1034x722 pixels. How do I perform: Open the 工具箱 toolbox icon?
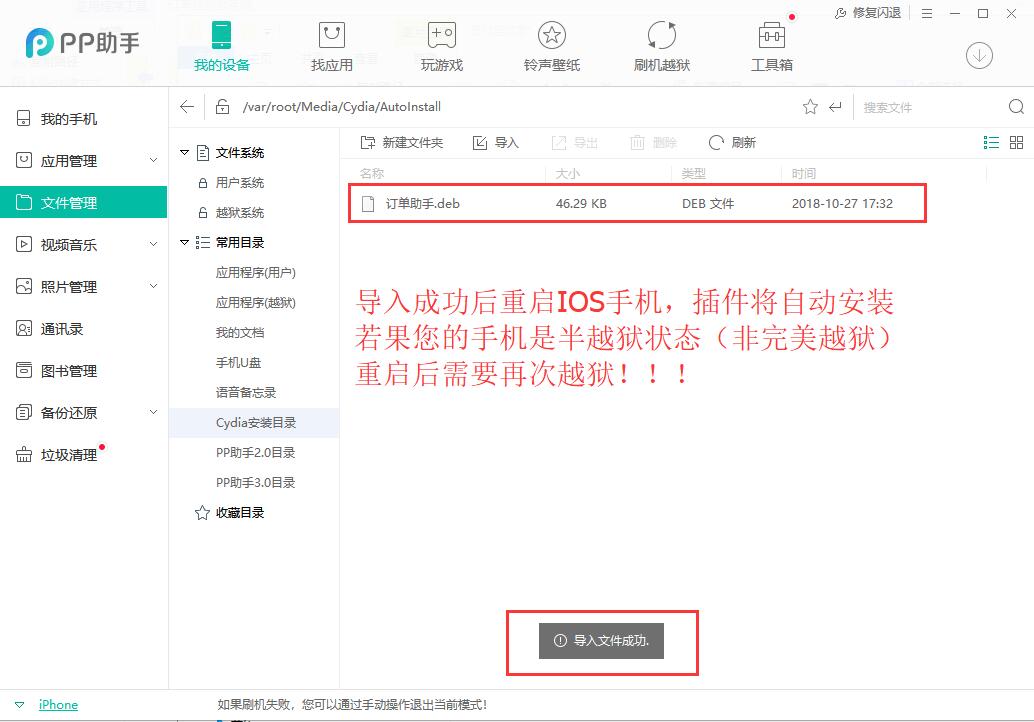click(771, 47)
